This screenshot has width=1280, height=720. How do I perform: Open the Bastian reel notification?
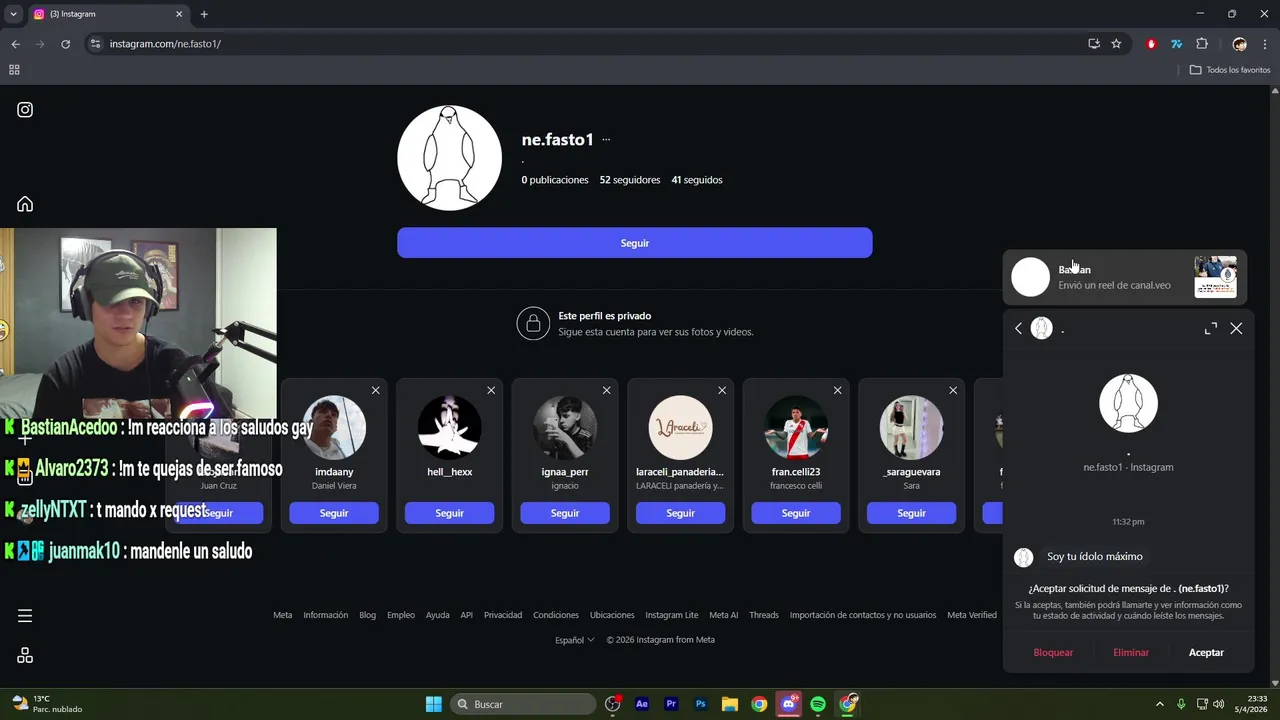[x=1125, y=277]
